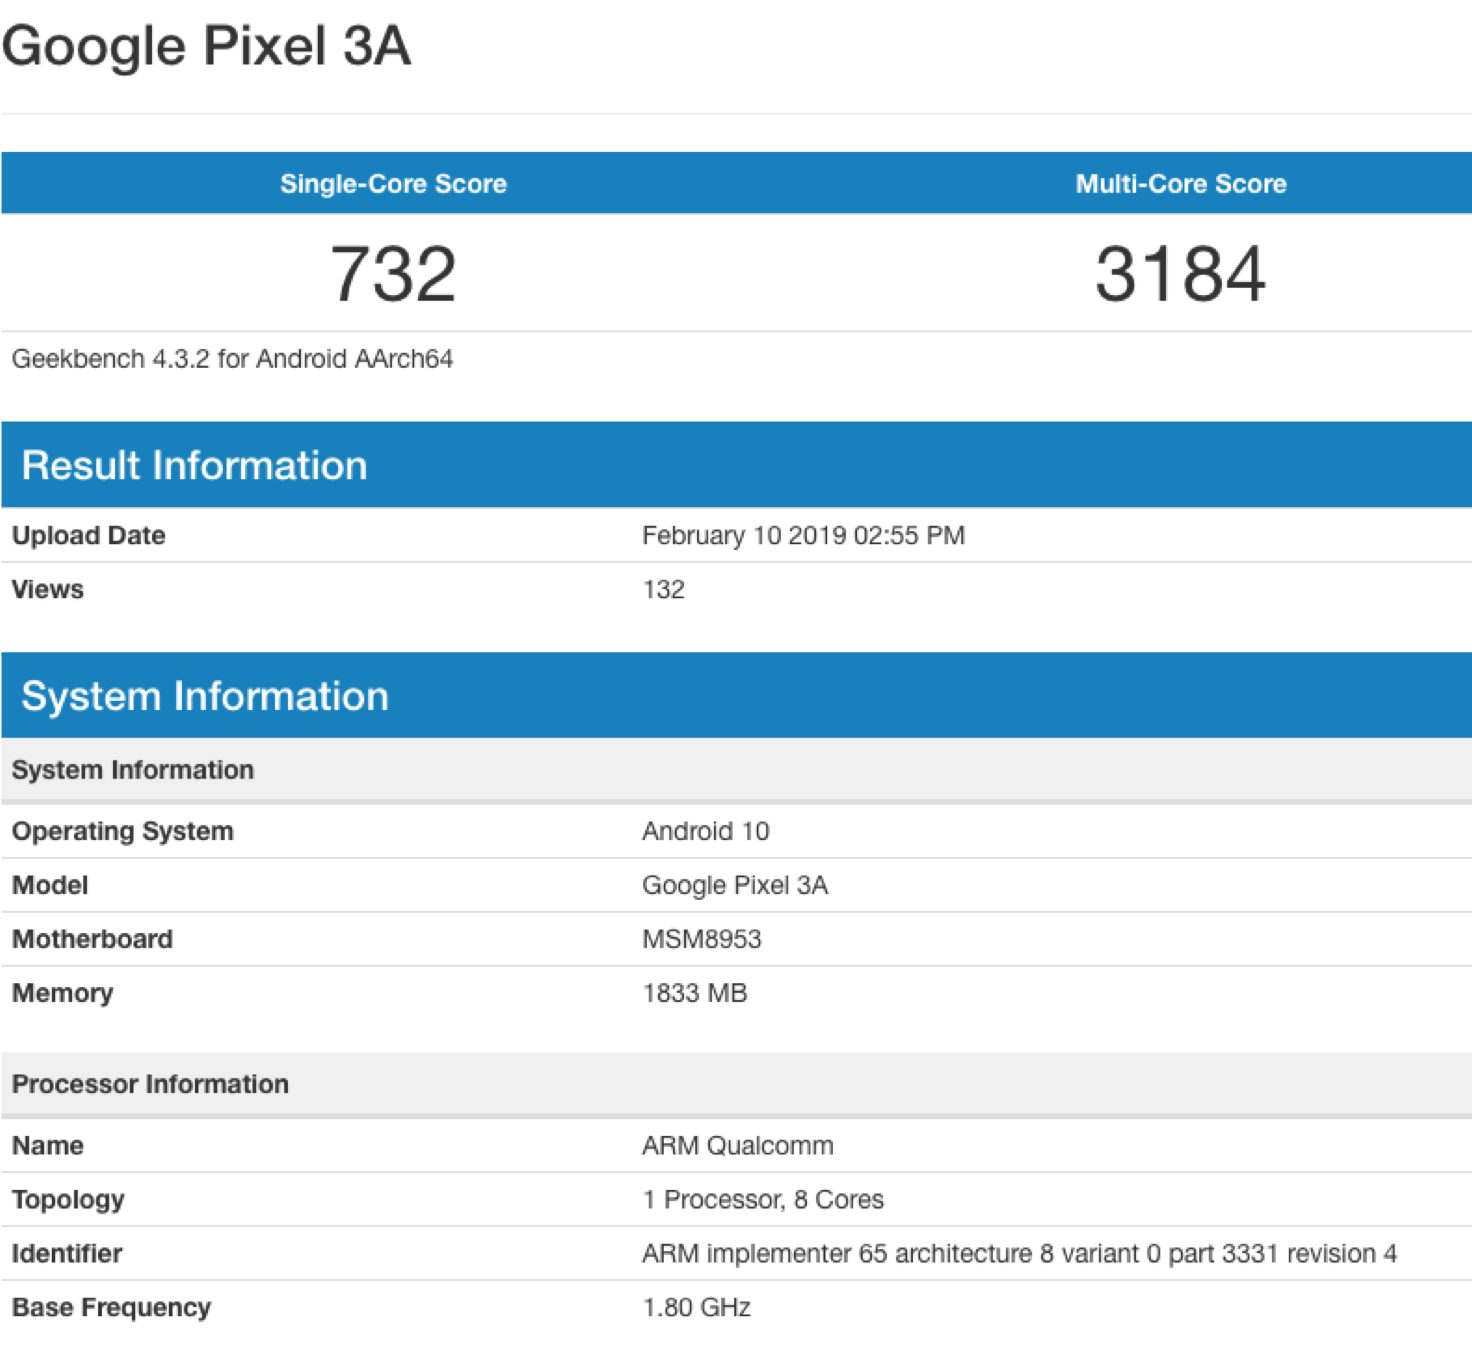Screen dimensions: 1472x1345
Task: Click the 1.80 GHz base frequency value
Action: tap(696, 1308)
